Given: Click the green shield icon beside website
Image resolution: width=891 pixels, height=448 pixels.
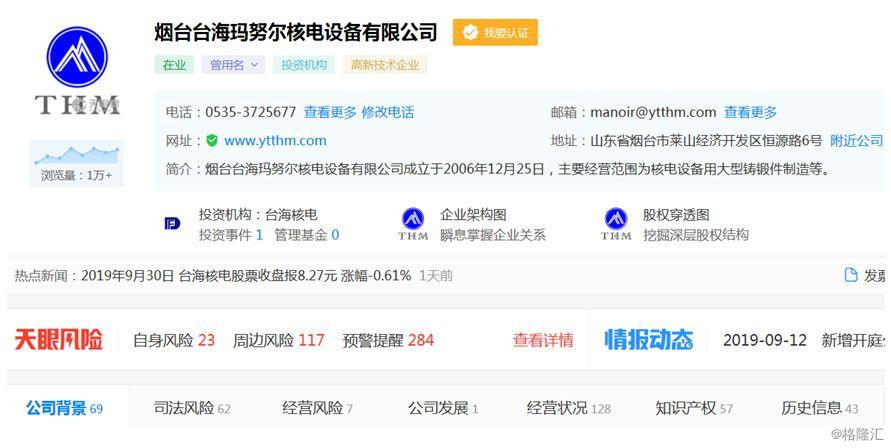Looking at the screenshot, I should [x=212, y=140].
